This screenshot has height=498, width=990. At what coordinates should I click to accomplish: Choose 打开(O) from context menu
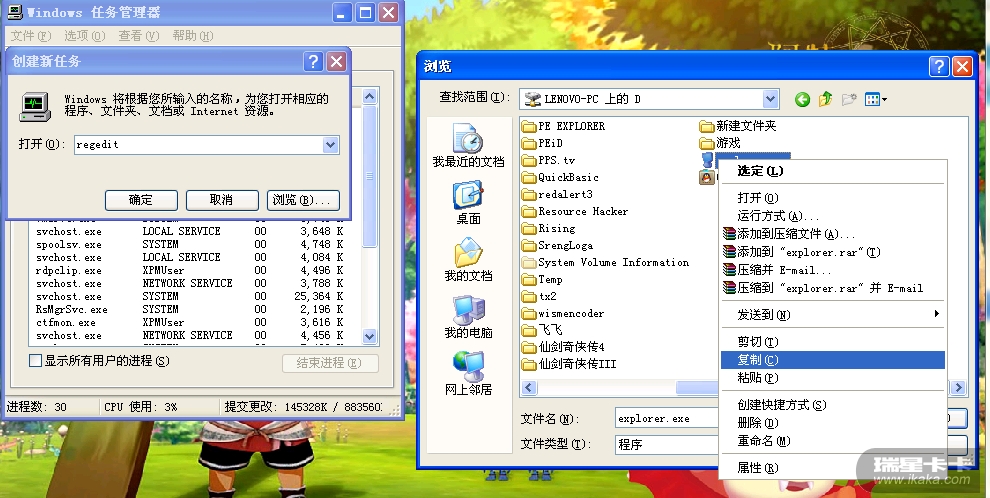tap(832, 198)
